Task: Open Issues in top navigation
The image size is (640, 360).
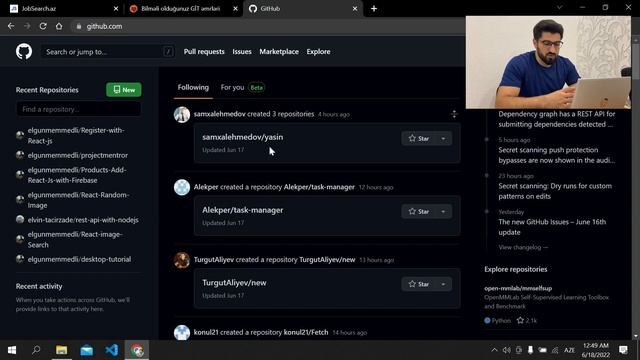Action: pos(242,52)
